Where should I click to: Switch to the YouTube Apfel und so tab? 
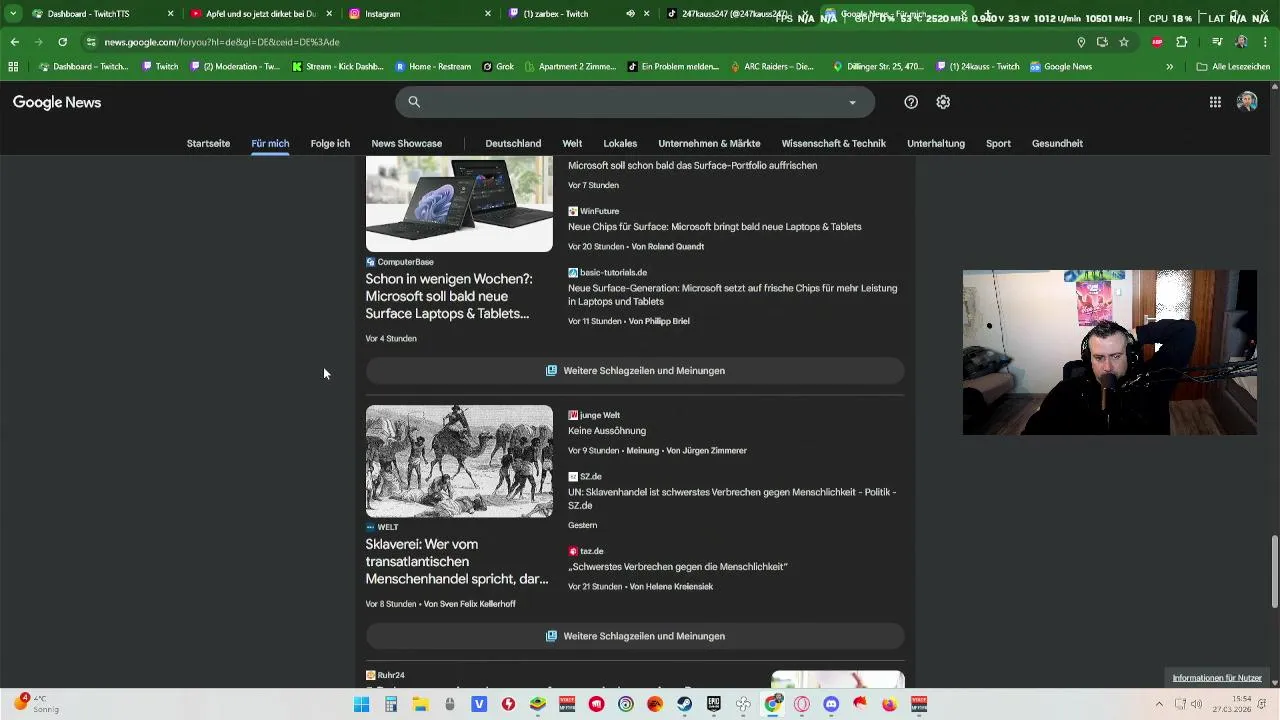point(261,14)
